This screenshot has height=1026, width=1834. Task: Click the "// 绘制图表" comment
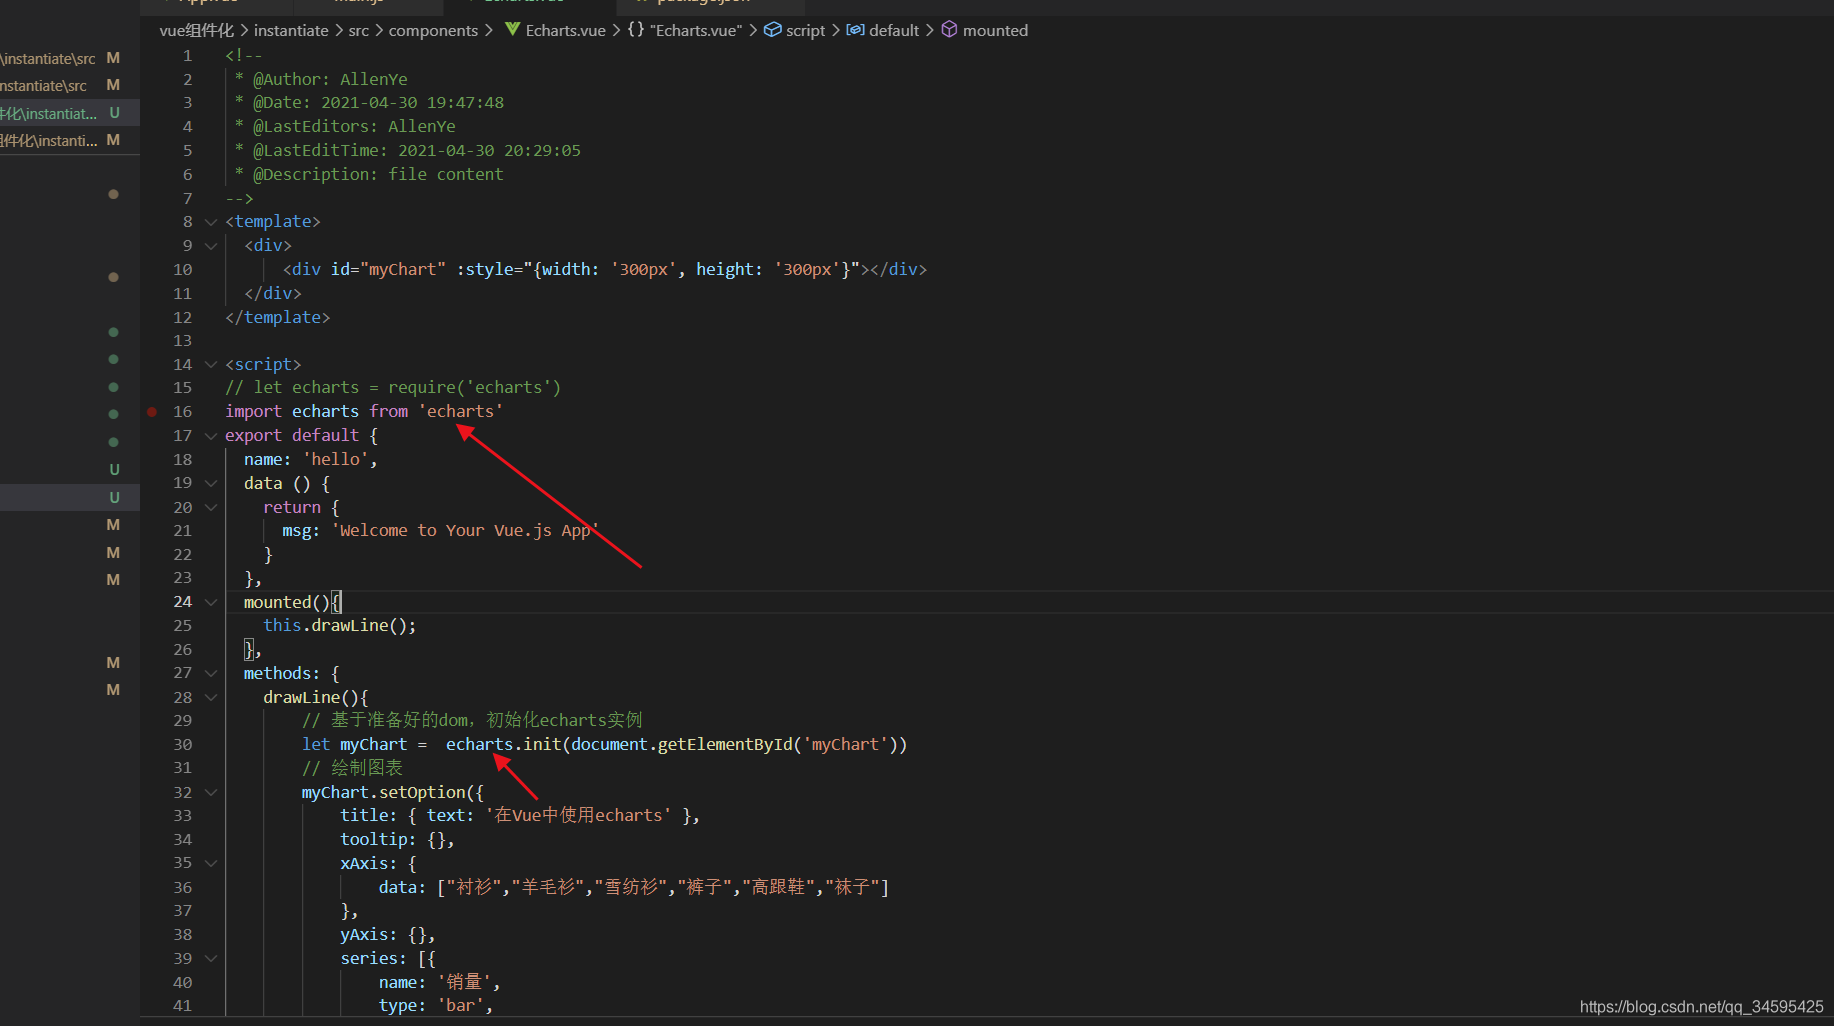(352, 768)
